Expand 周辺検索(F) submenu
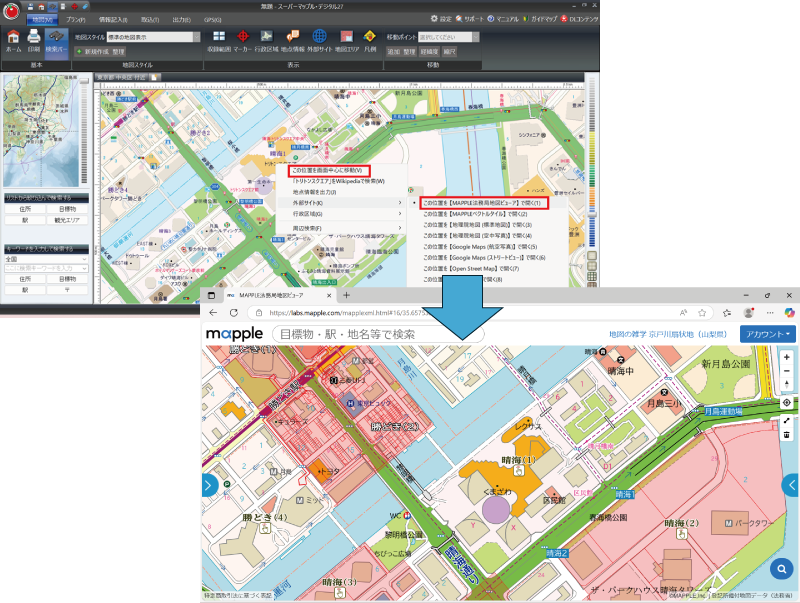The height and width of the screenshot is (603, 800). (x=342, y=228)
